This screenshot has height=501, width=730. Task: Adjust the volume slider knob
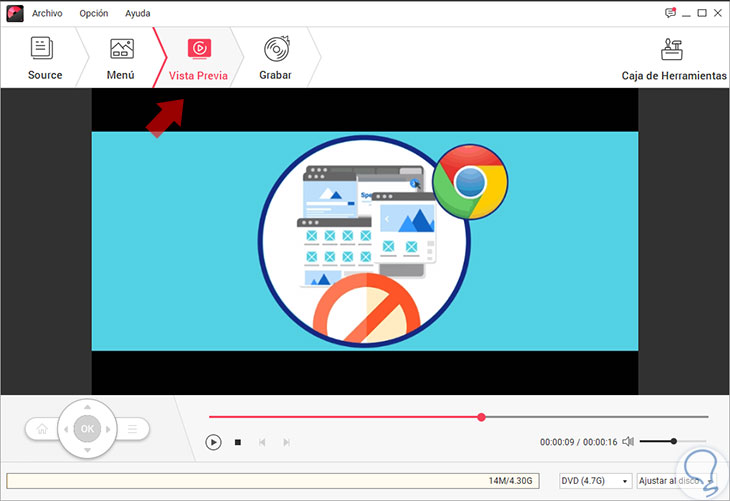click(x=674, y=441)
